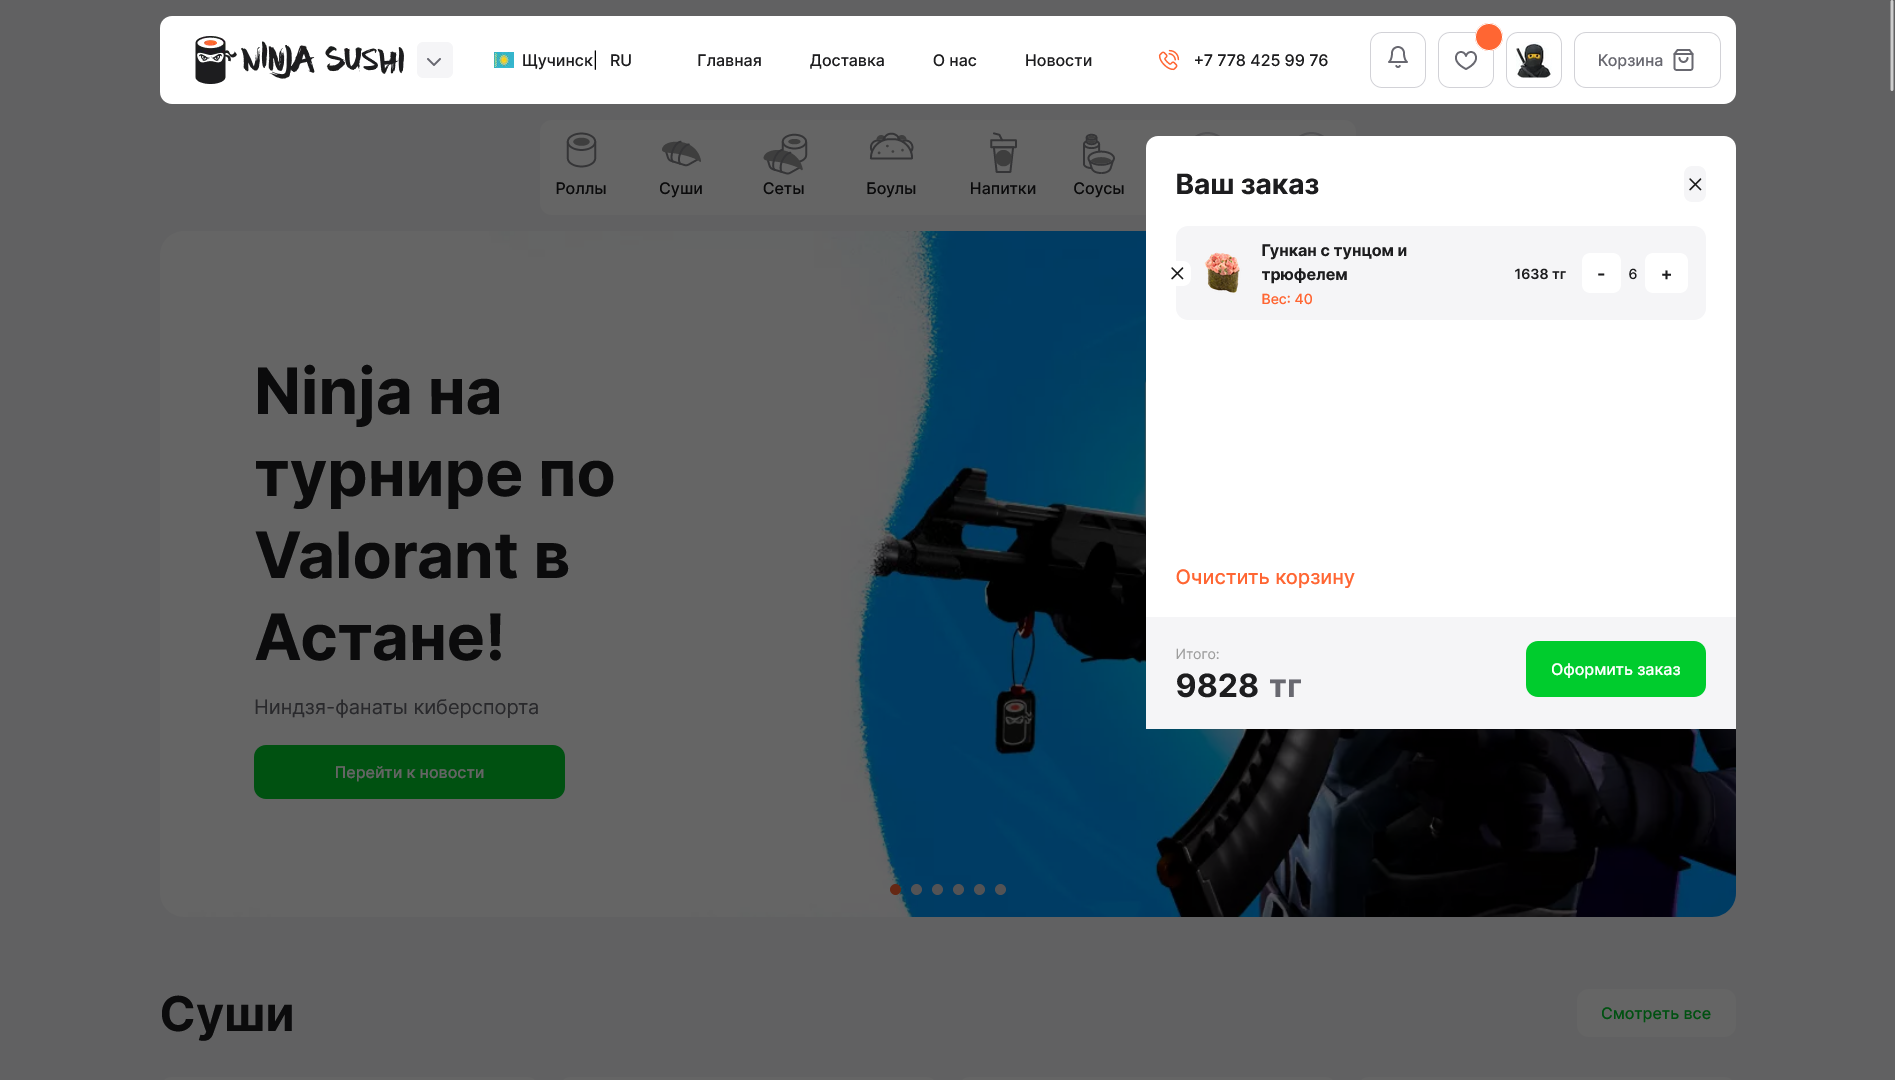Image resolution: width=1895 pixels, height=1080 pixels.
Task: Select the second carousel dot
Action: [916, 889]
